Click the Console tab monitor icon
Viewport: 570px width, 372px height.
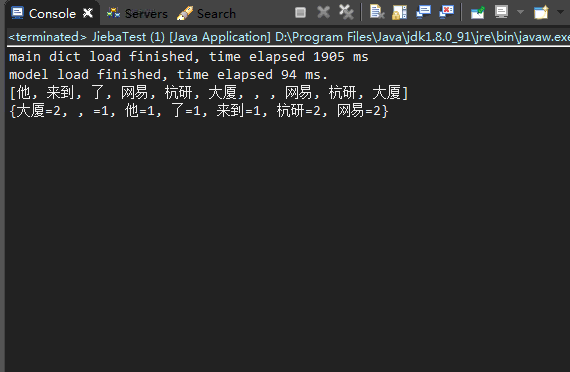click(17, 13)
